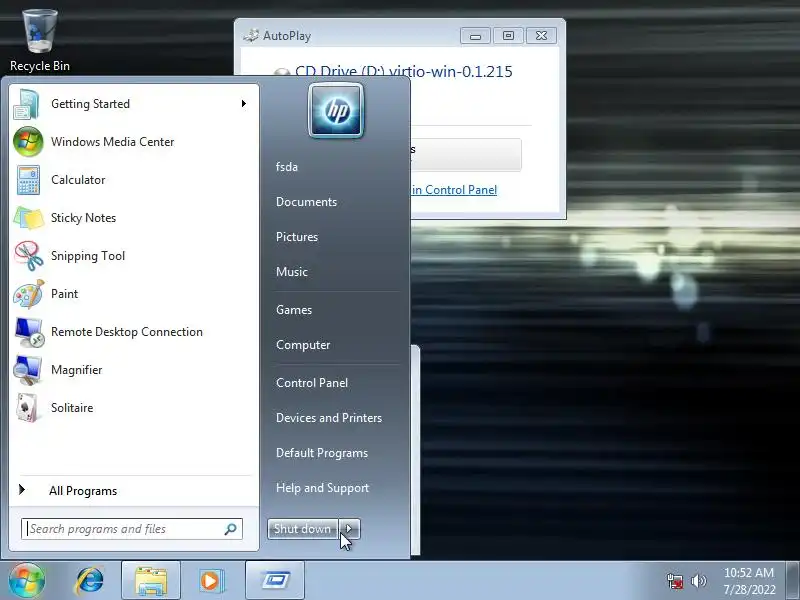
Task: Open the fsda user folder
Action: [287, 167]
